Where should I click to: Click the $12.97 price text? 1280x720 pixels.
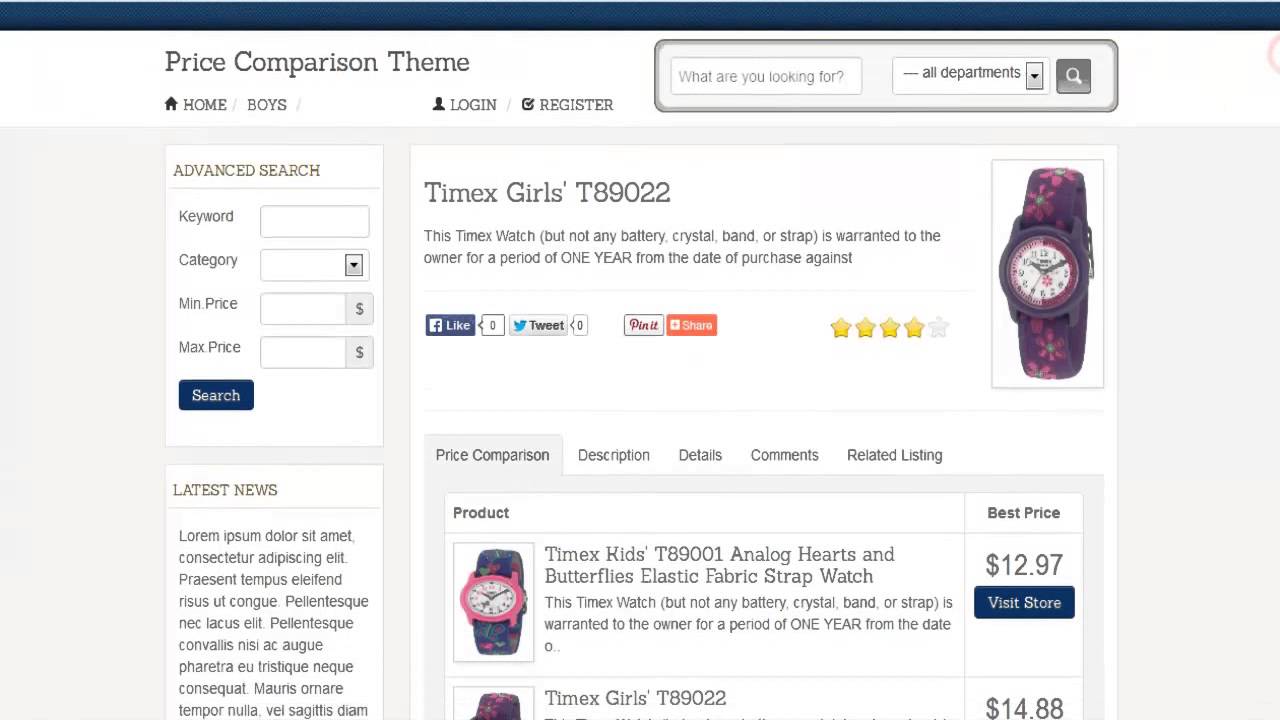click(1024, 565)
